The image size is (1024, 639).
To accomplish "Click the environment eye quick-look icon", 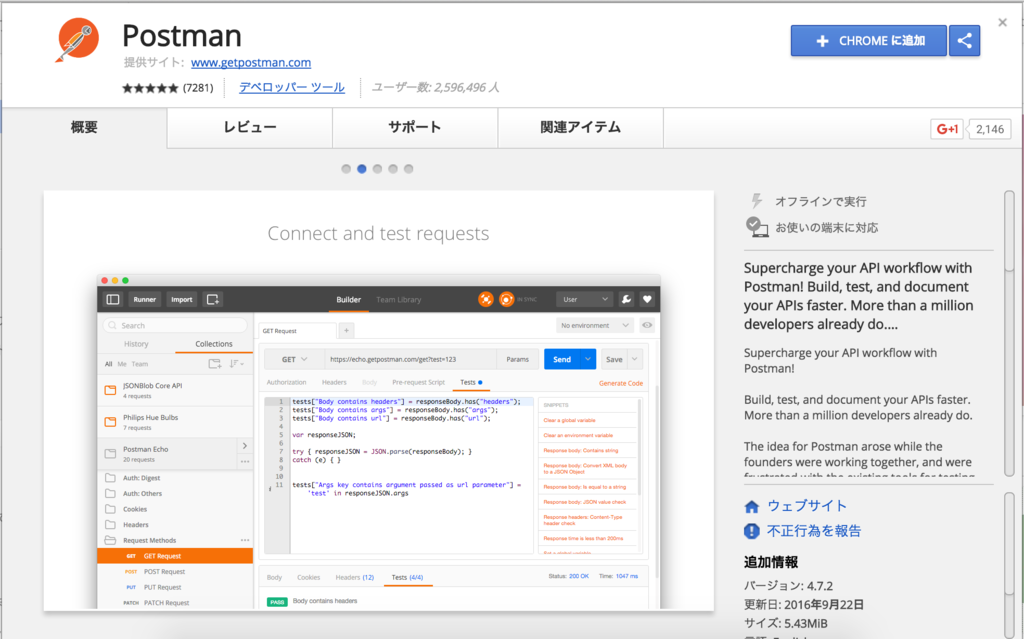I will pos(647,325).
